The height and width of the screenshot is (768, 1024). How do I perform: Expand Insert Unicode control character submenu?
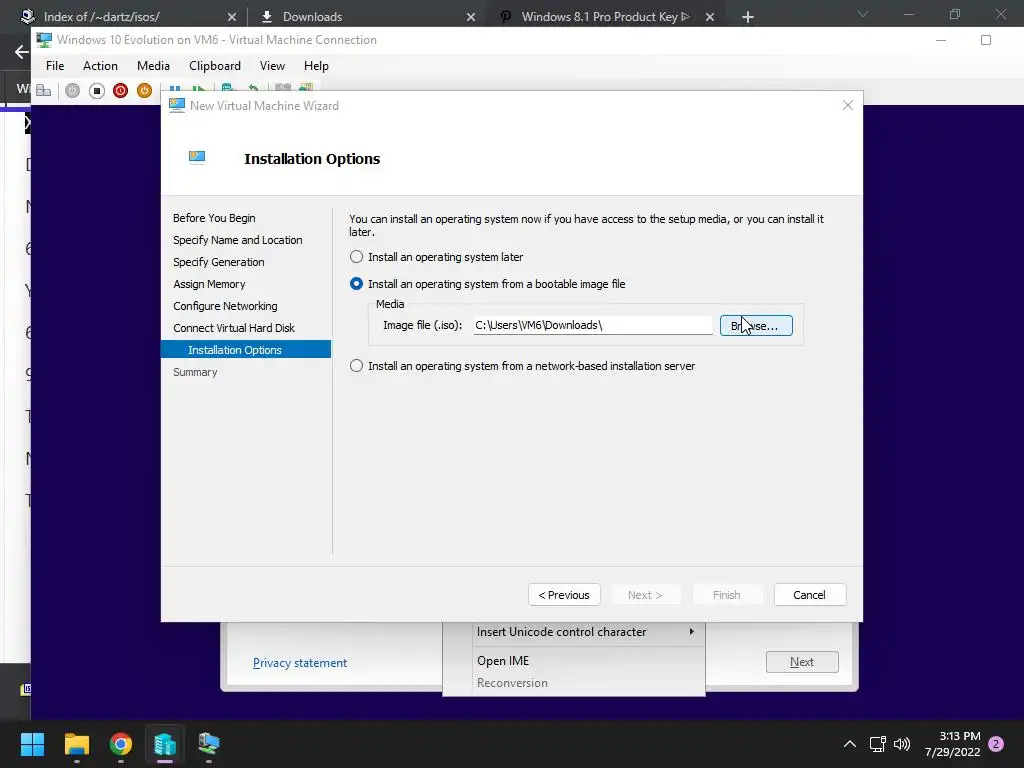pyautogui.click(x=574, y=632)
